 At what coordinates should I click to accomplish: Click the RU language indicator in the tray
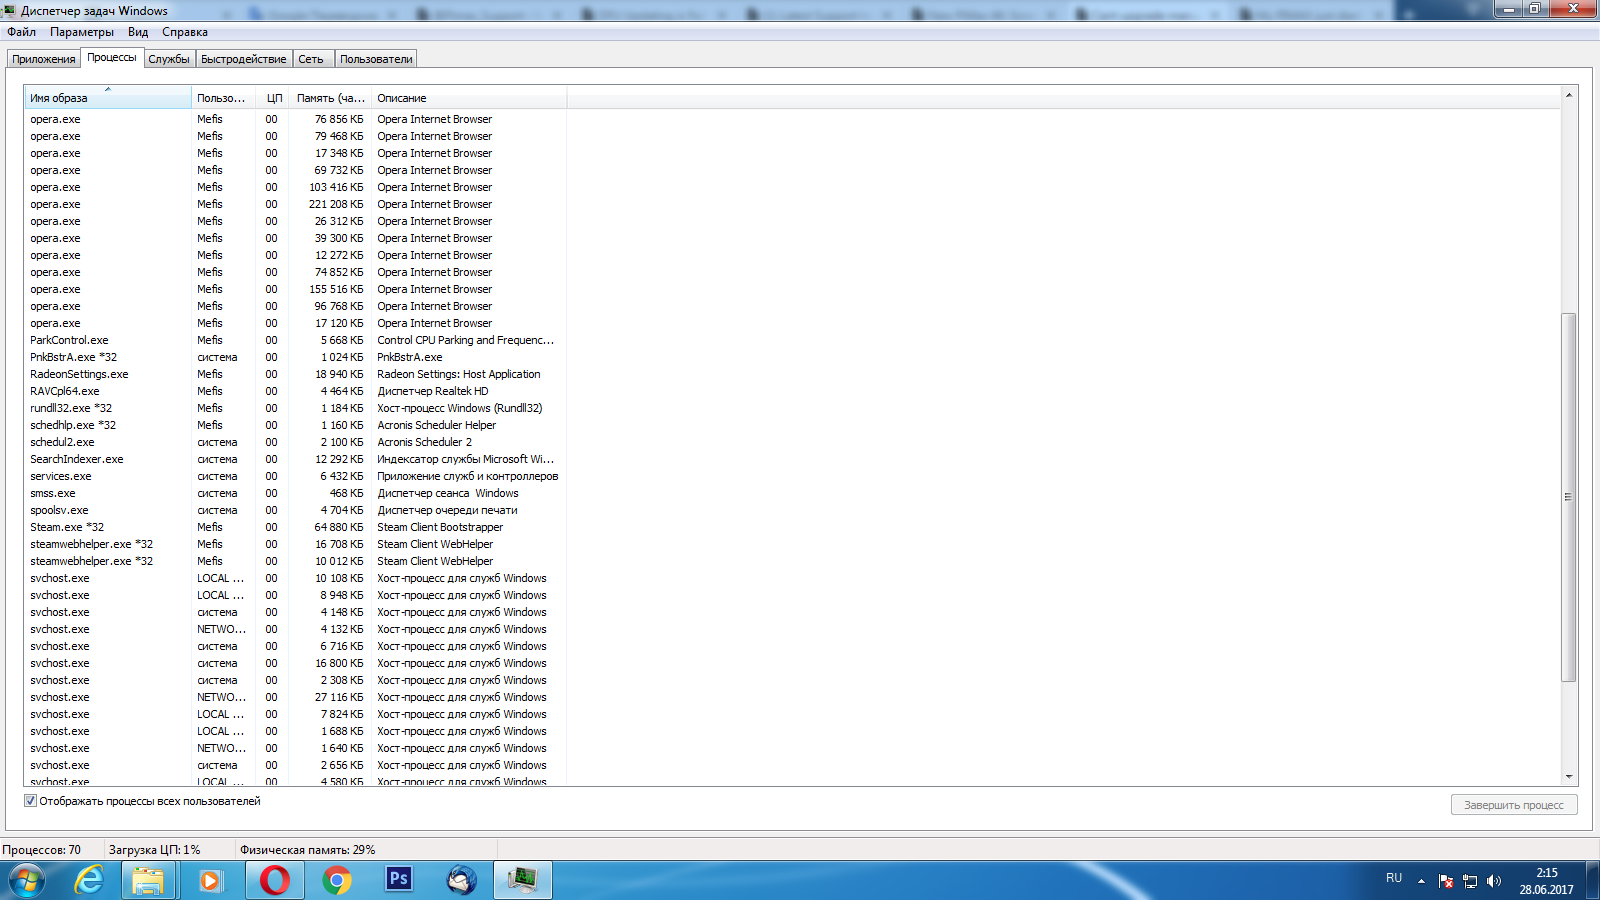tap(1394, 878)
